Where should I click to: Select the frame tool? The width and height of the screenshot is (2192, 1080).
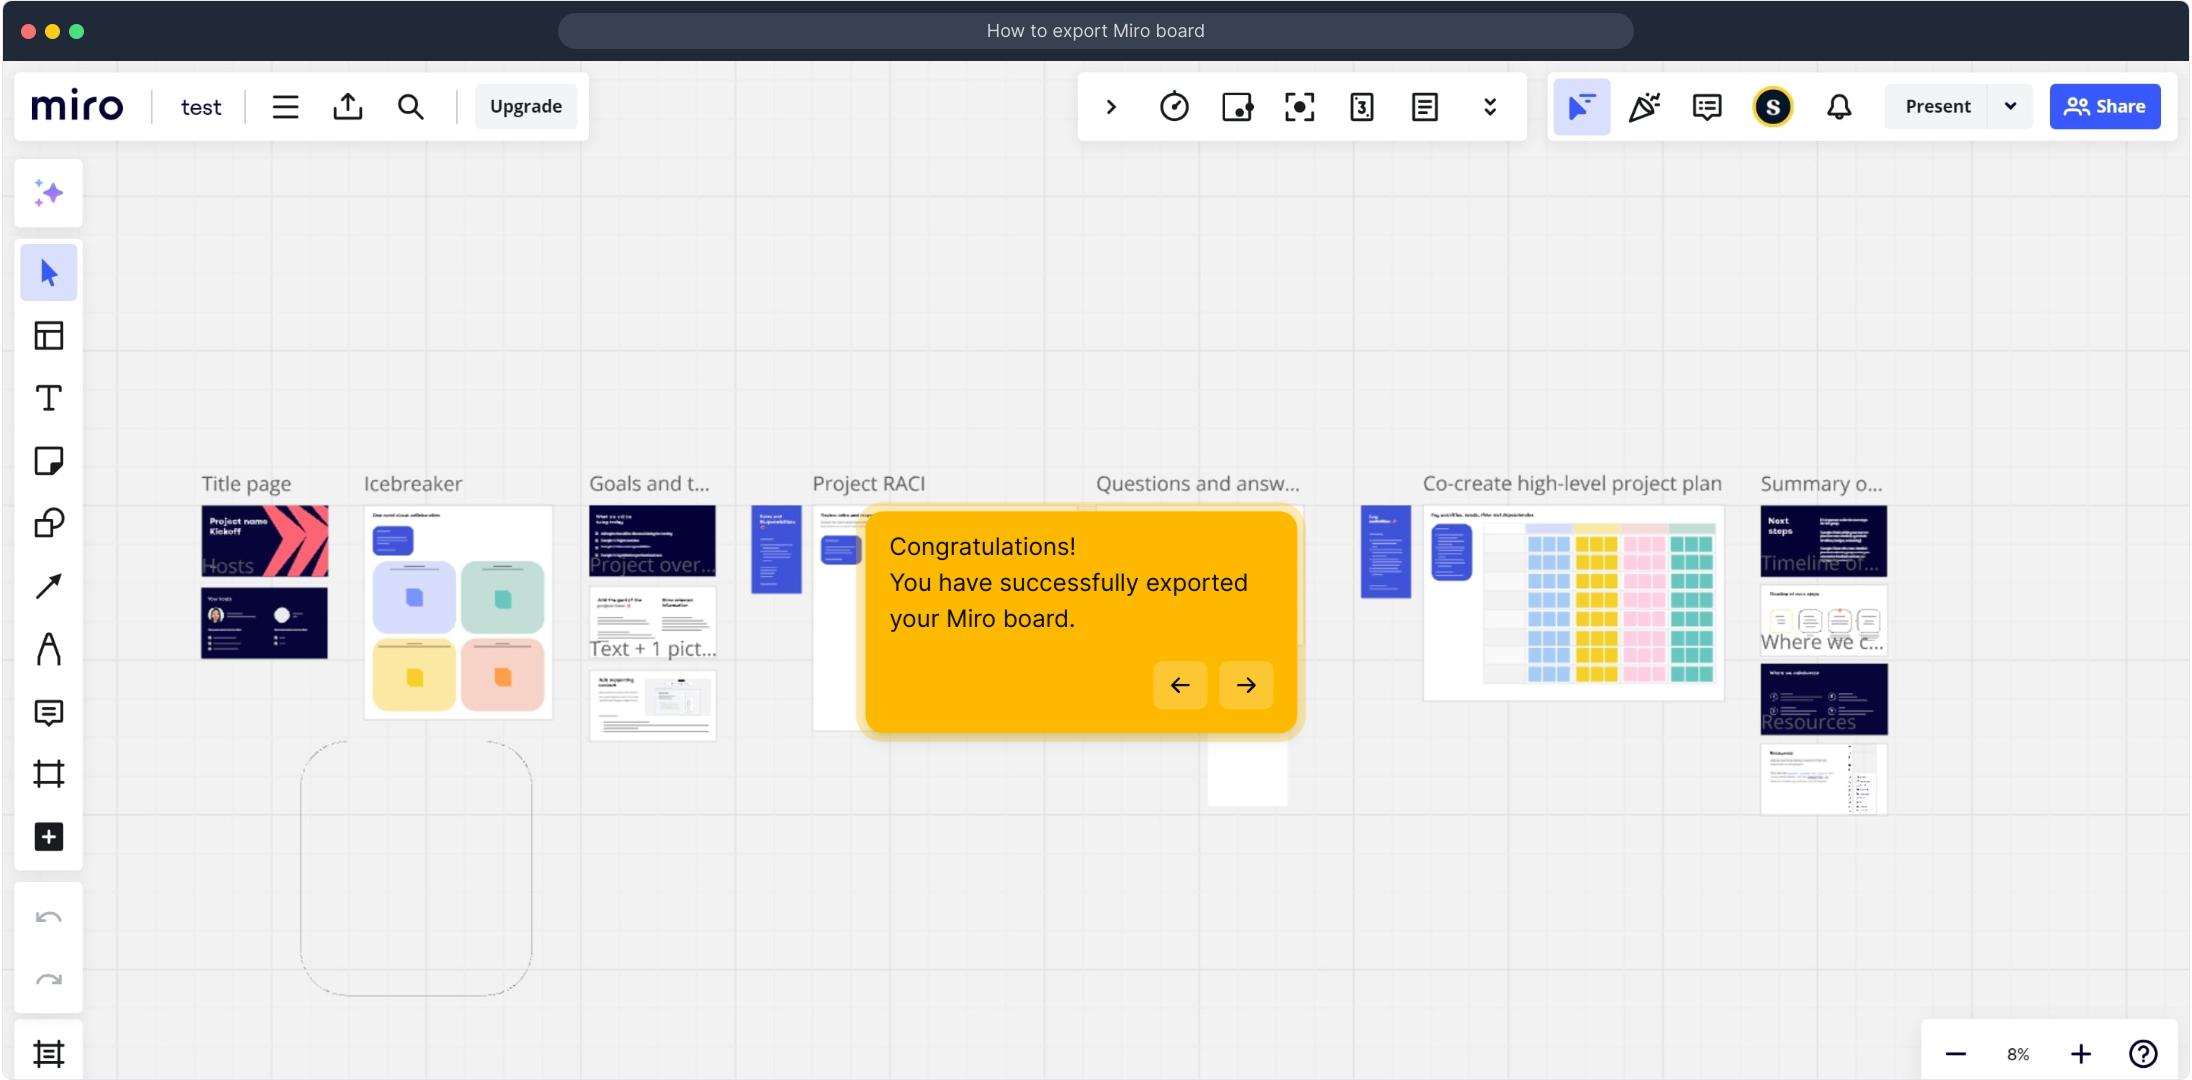click(48, 774)
